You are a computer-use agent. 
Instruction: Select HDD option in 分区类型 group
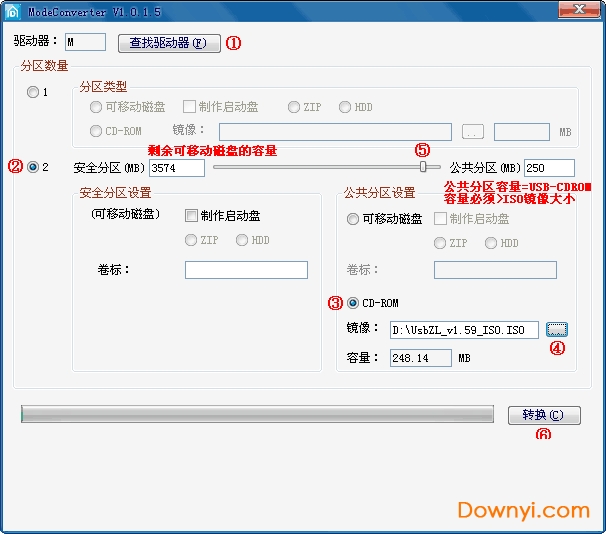coord(345,107)
